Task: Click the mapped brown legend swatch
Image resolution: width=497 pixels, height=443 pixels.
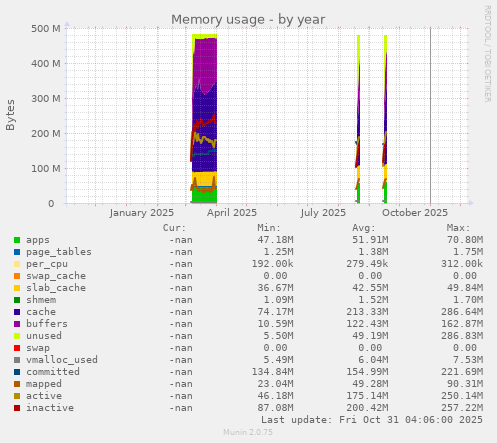Action: coord(17,384)
